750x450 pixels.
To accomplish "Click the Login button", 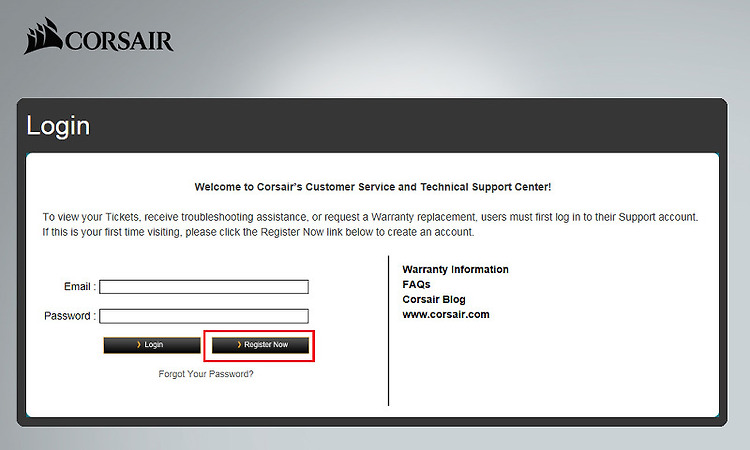I will pyautogui.click(x=152, y=345).
